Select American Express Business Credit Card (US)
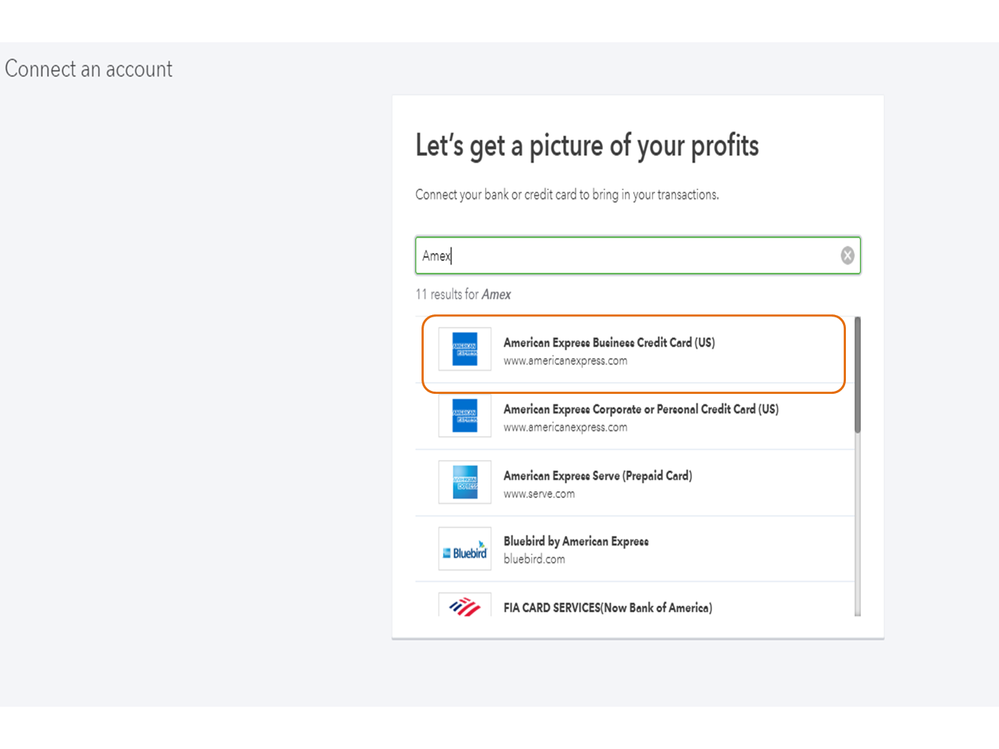This screenshot has width=999, height=749. tap(609, 342)
